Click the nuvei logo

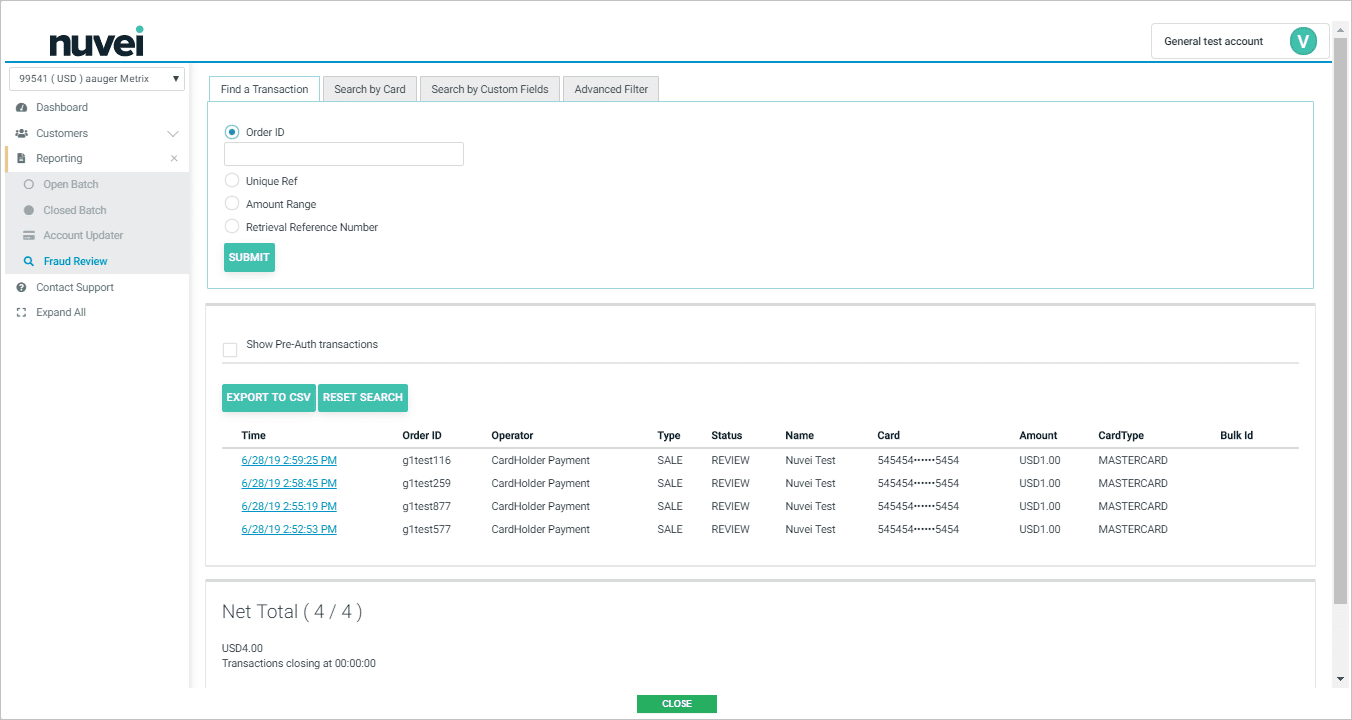coord(97,41)
